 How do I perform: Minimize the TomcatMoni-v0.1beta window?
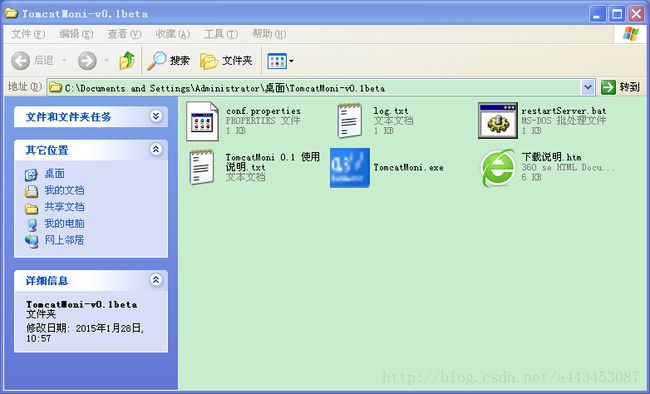coord(597,14)
